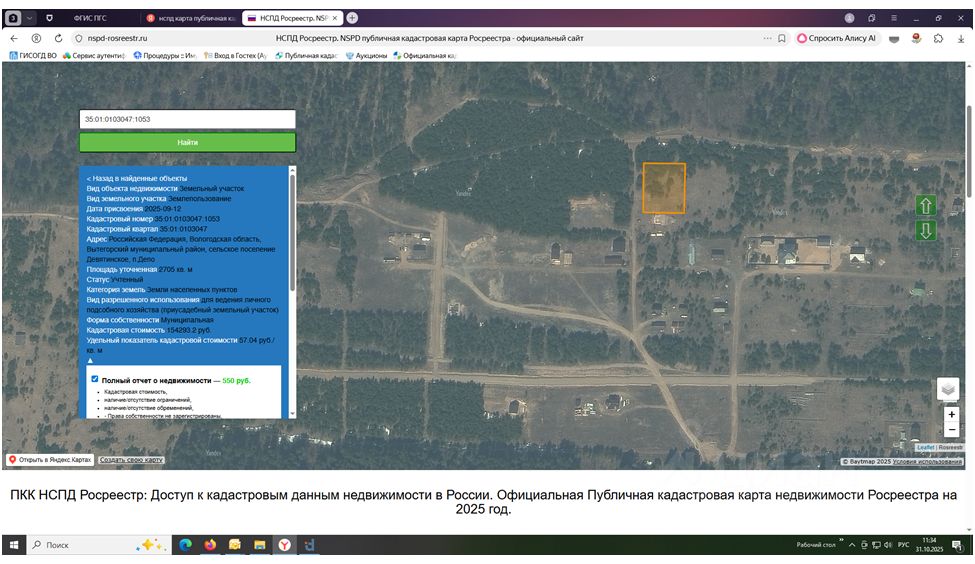Open the Сервис аутентиф bookmark
The width and height of the screenshot is (975, 564).
point(95,55)
